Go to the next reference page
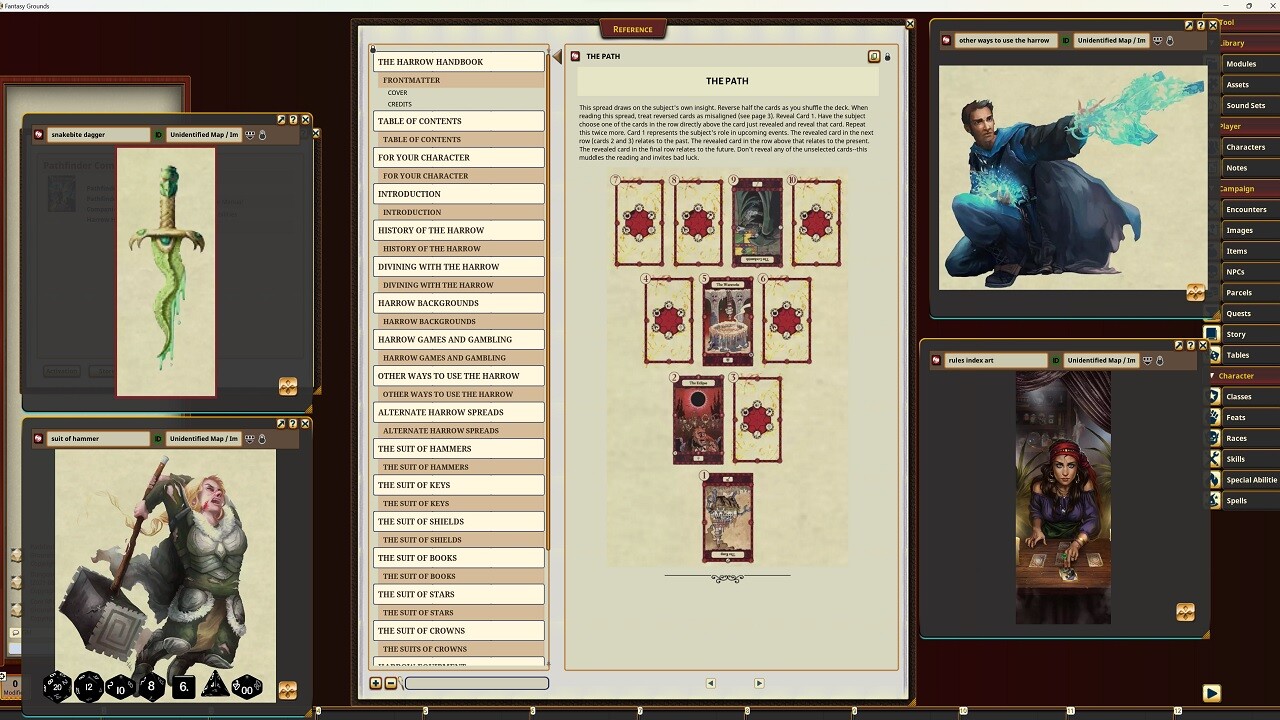1280x720 pixels. [x=759, y=683]
